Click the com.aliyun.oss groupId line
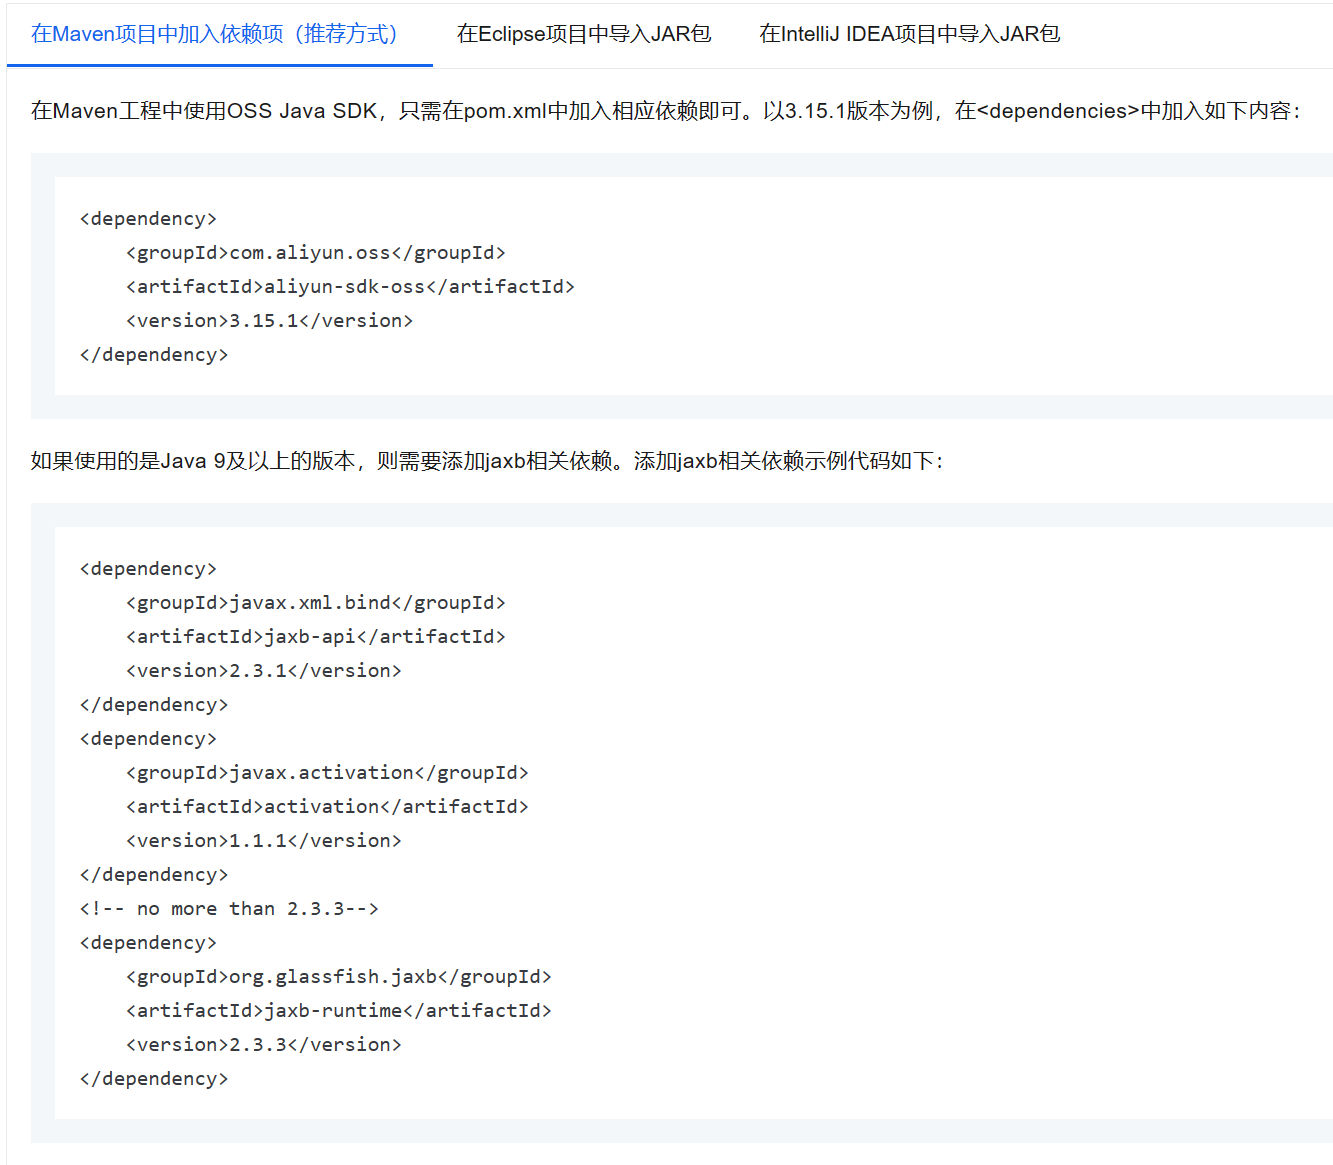This screenshot has height=1165, width=1333. point(315,253)
